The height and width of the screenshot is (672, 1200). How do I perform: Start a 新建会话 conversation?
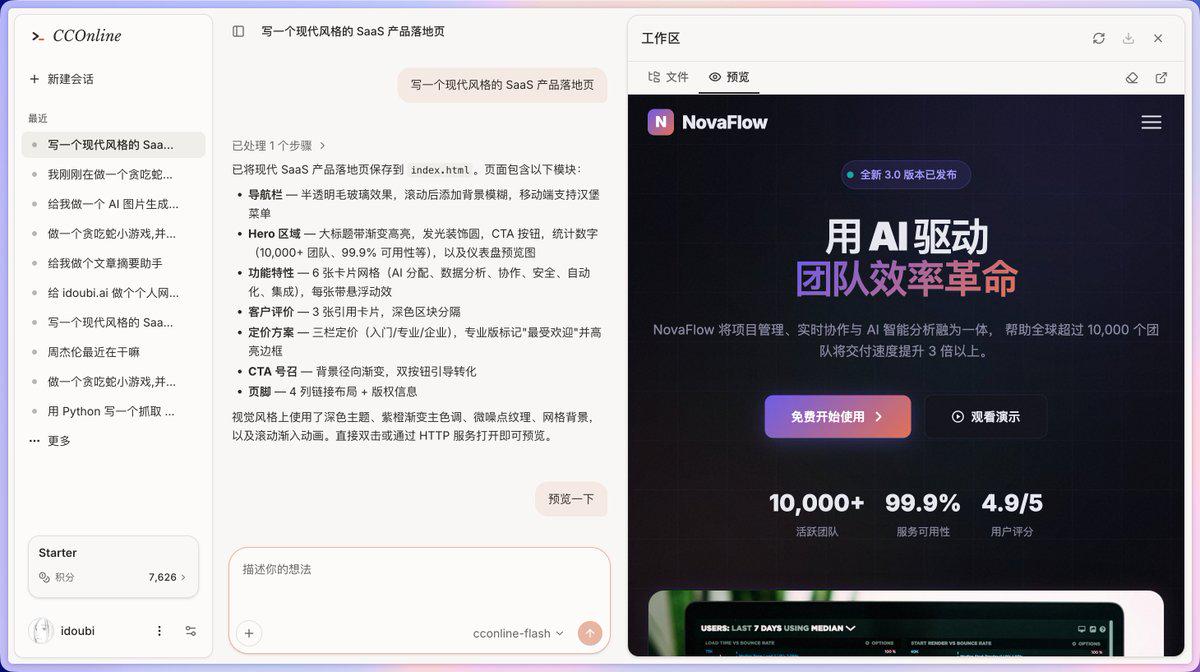point(62,79)
